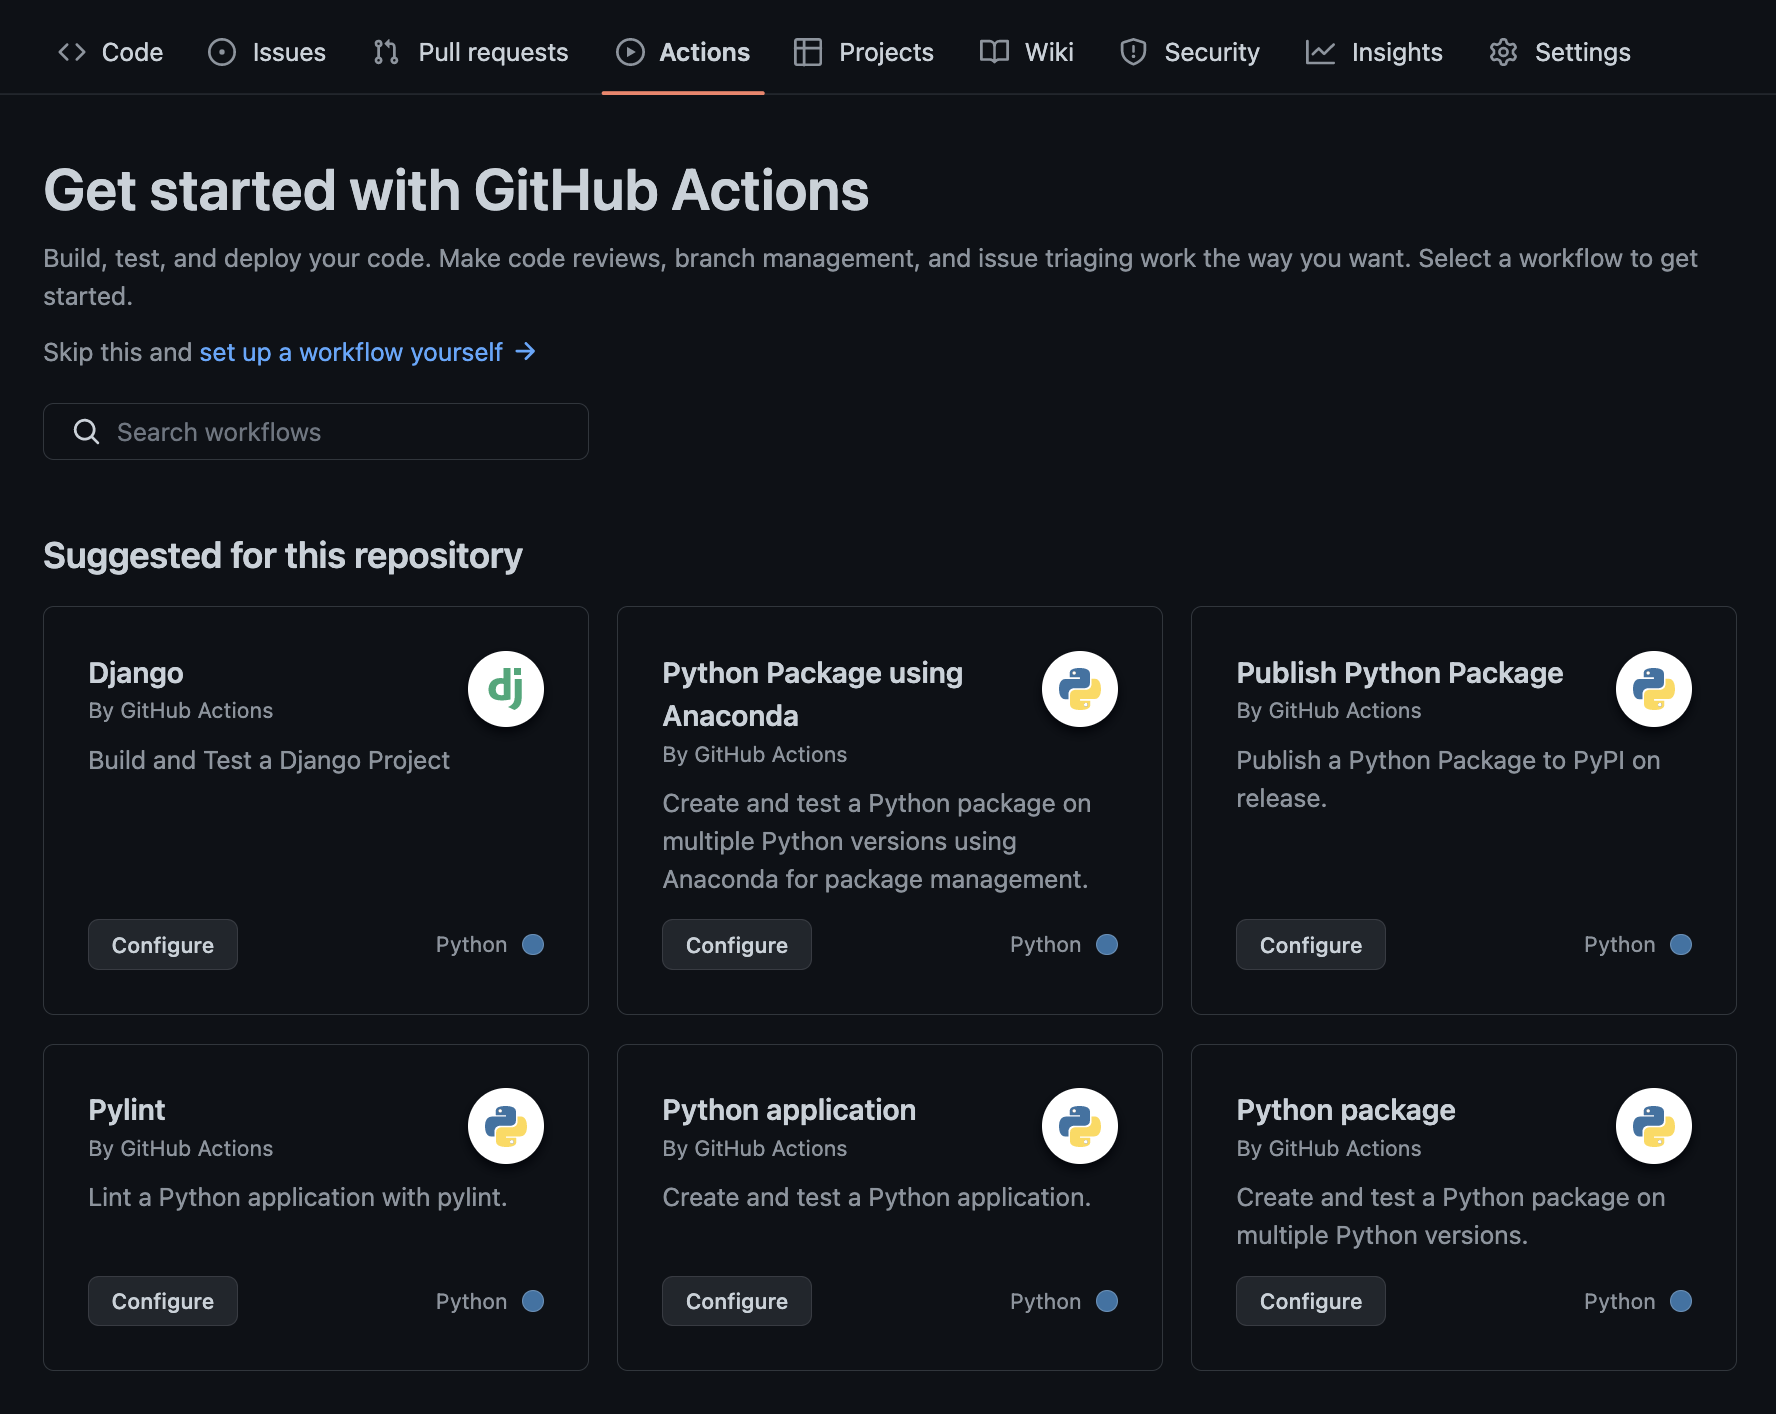The width and height of the screenshot is (1776, 1414).
Task: Click Create and test a Python application text
Action: pyautogui.click(x=877, y=1197)
